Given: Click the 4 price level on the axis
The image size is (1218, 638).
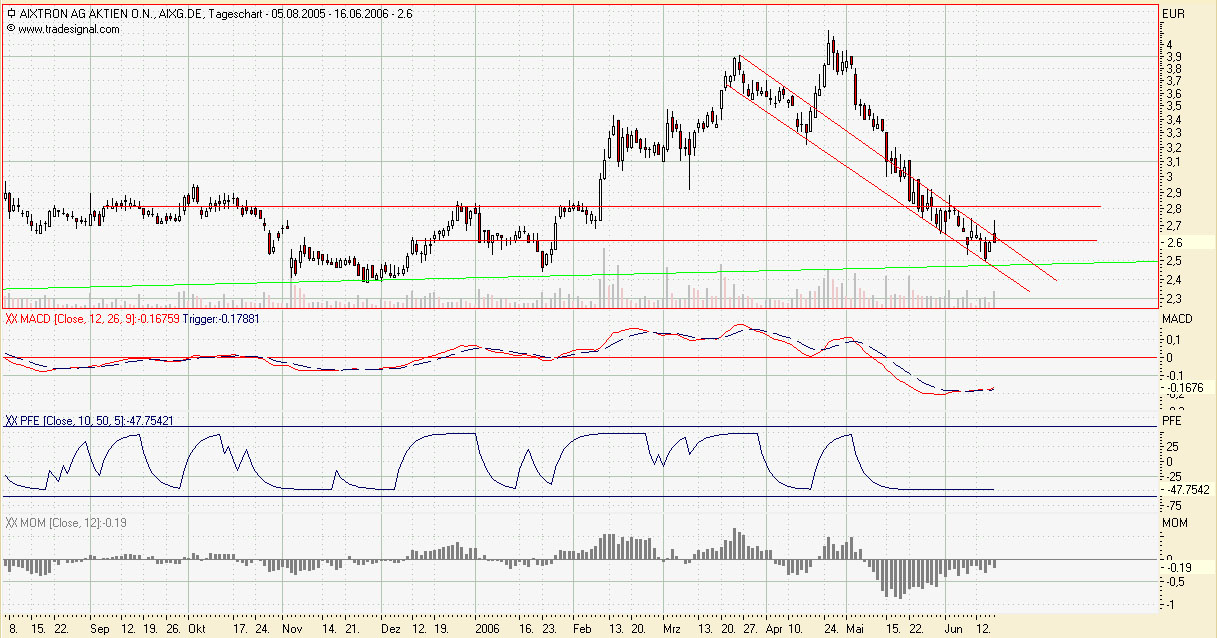Looking at the screenshot, I should [x=1170, y=44].
